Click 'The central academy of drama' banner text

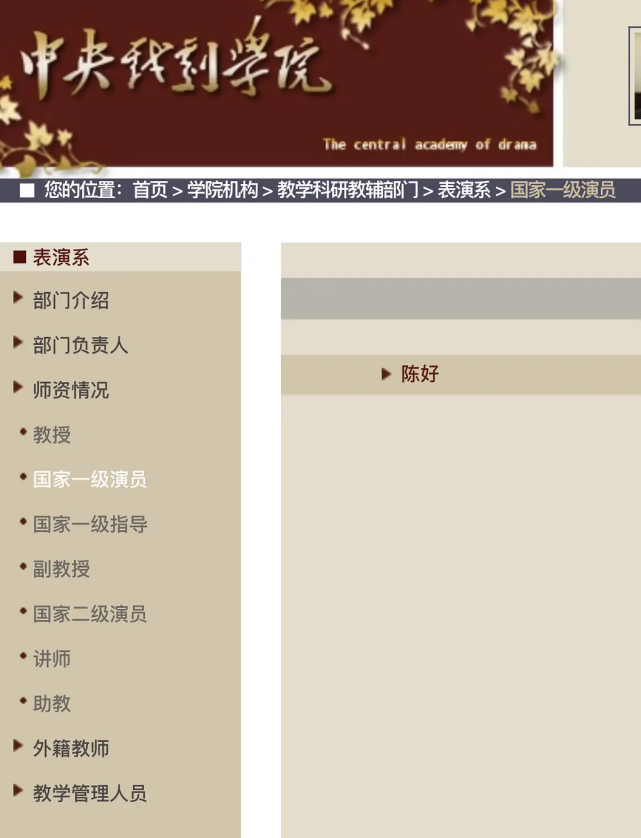coord(429,144)
